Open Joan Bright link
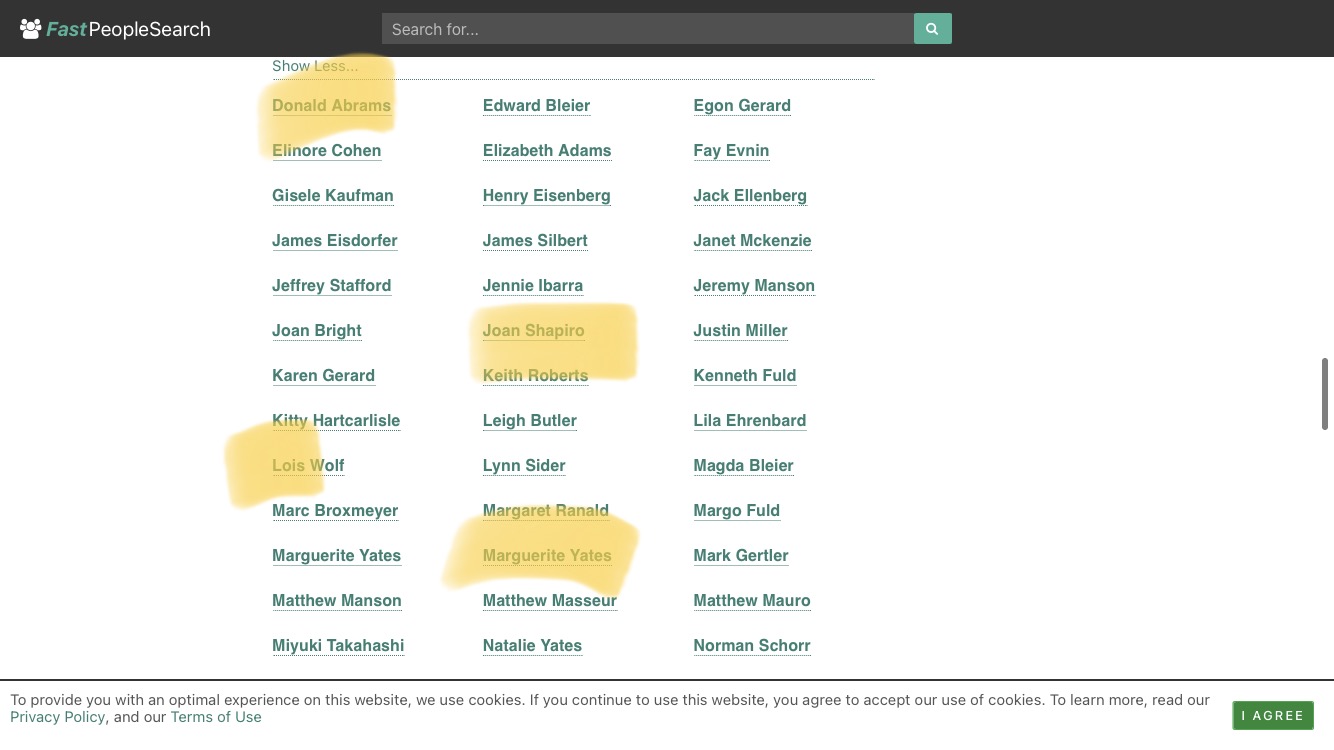 click(x=316, y=330)
